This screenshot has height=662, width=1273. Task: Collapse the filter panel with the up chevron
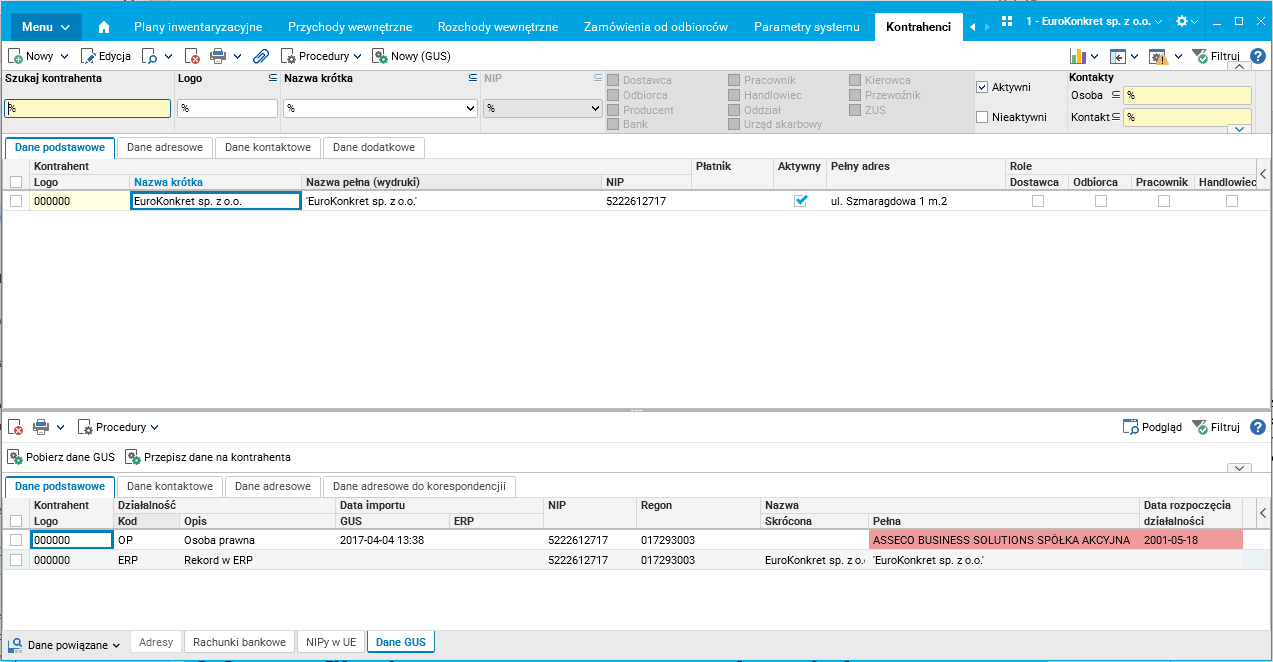pos(1240,67)
